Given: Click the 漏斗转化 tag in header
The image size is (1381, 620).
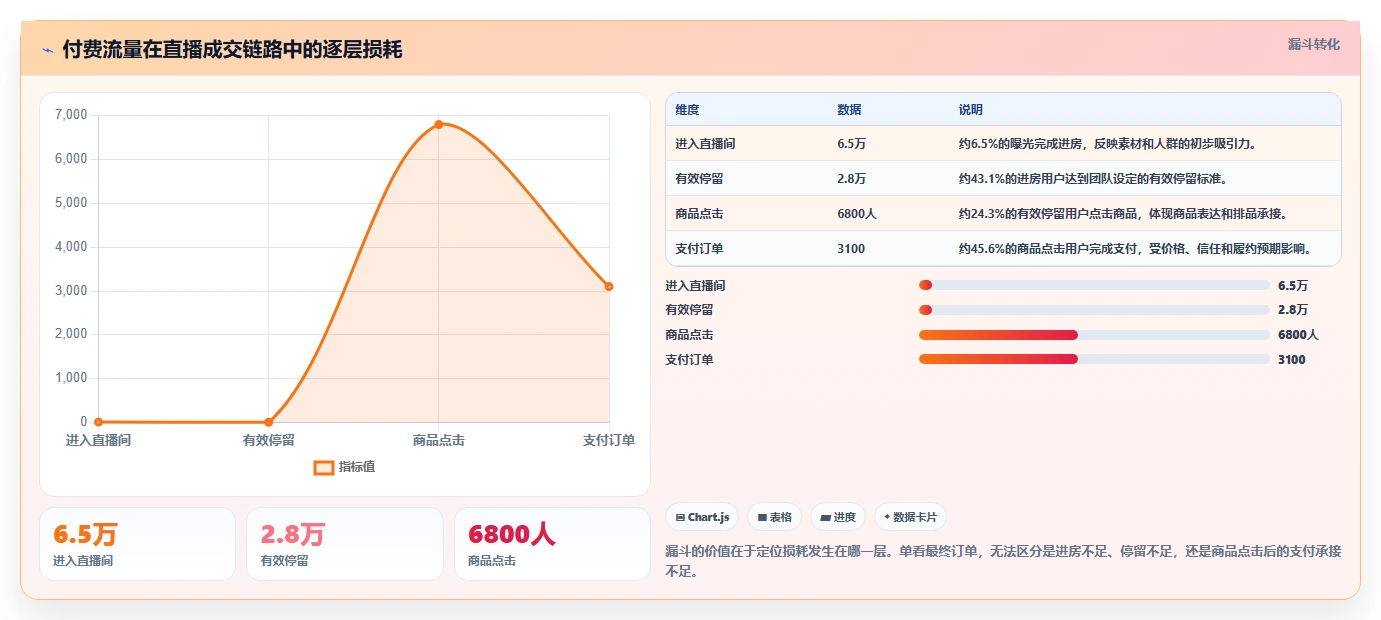Looking at the screenshot, I should click(1313, 44).
